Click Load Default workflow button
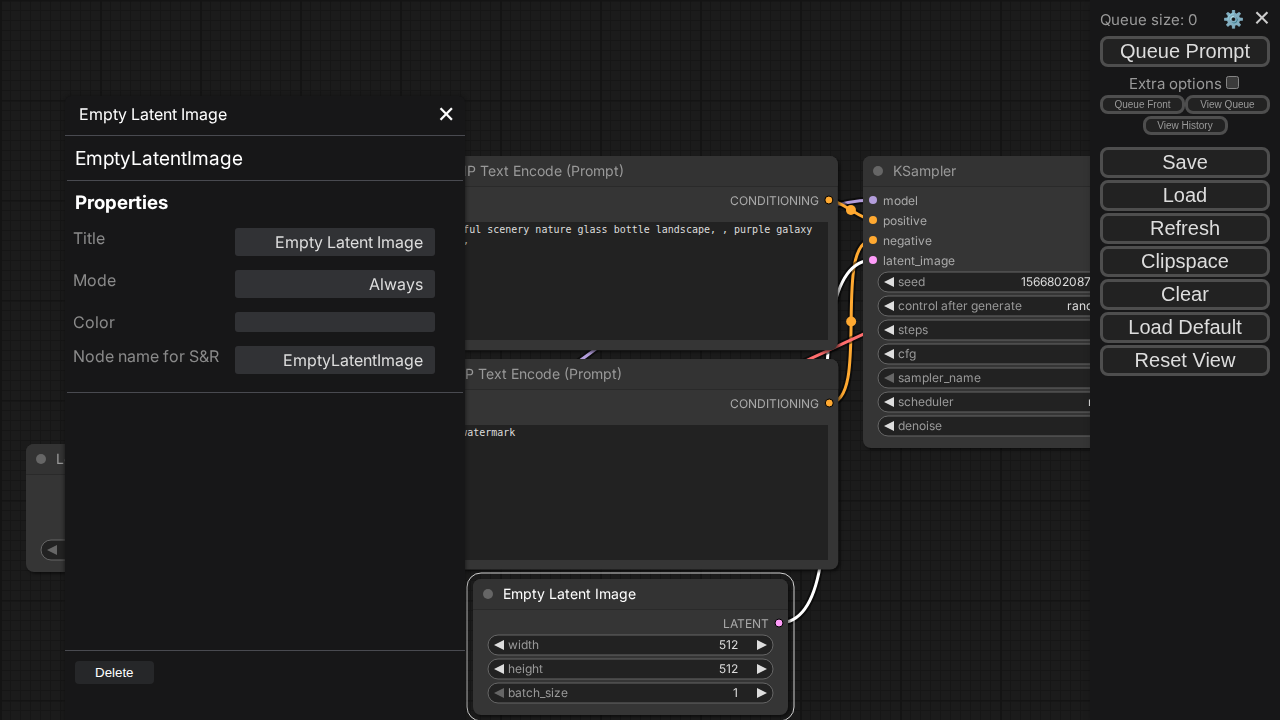This screenshot has width=1280, height=720. pos(1185,327)
